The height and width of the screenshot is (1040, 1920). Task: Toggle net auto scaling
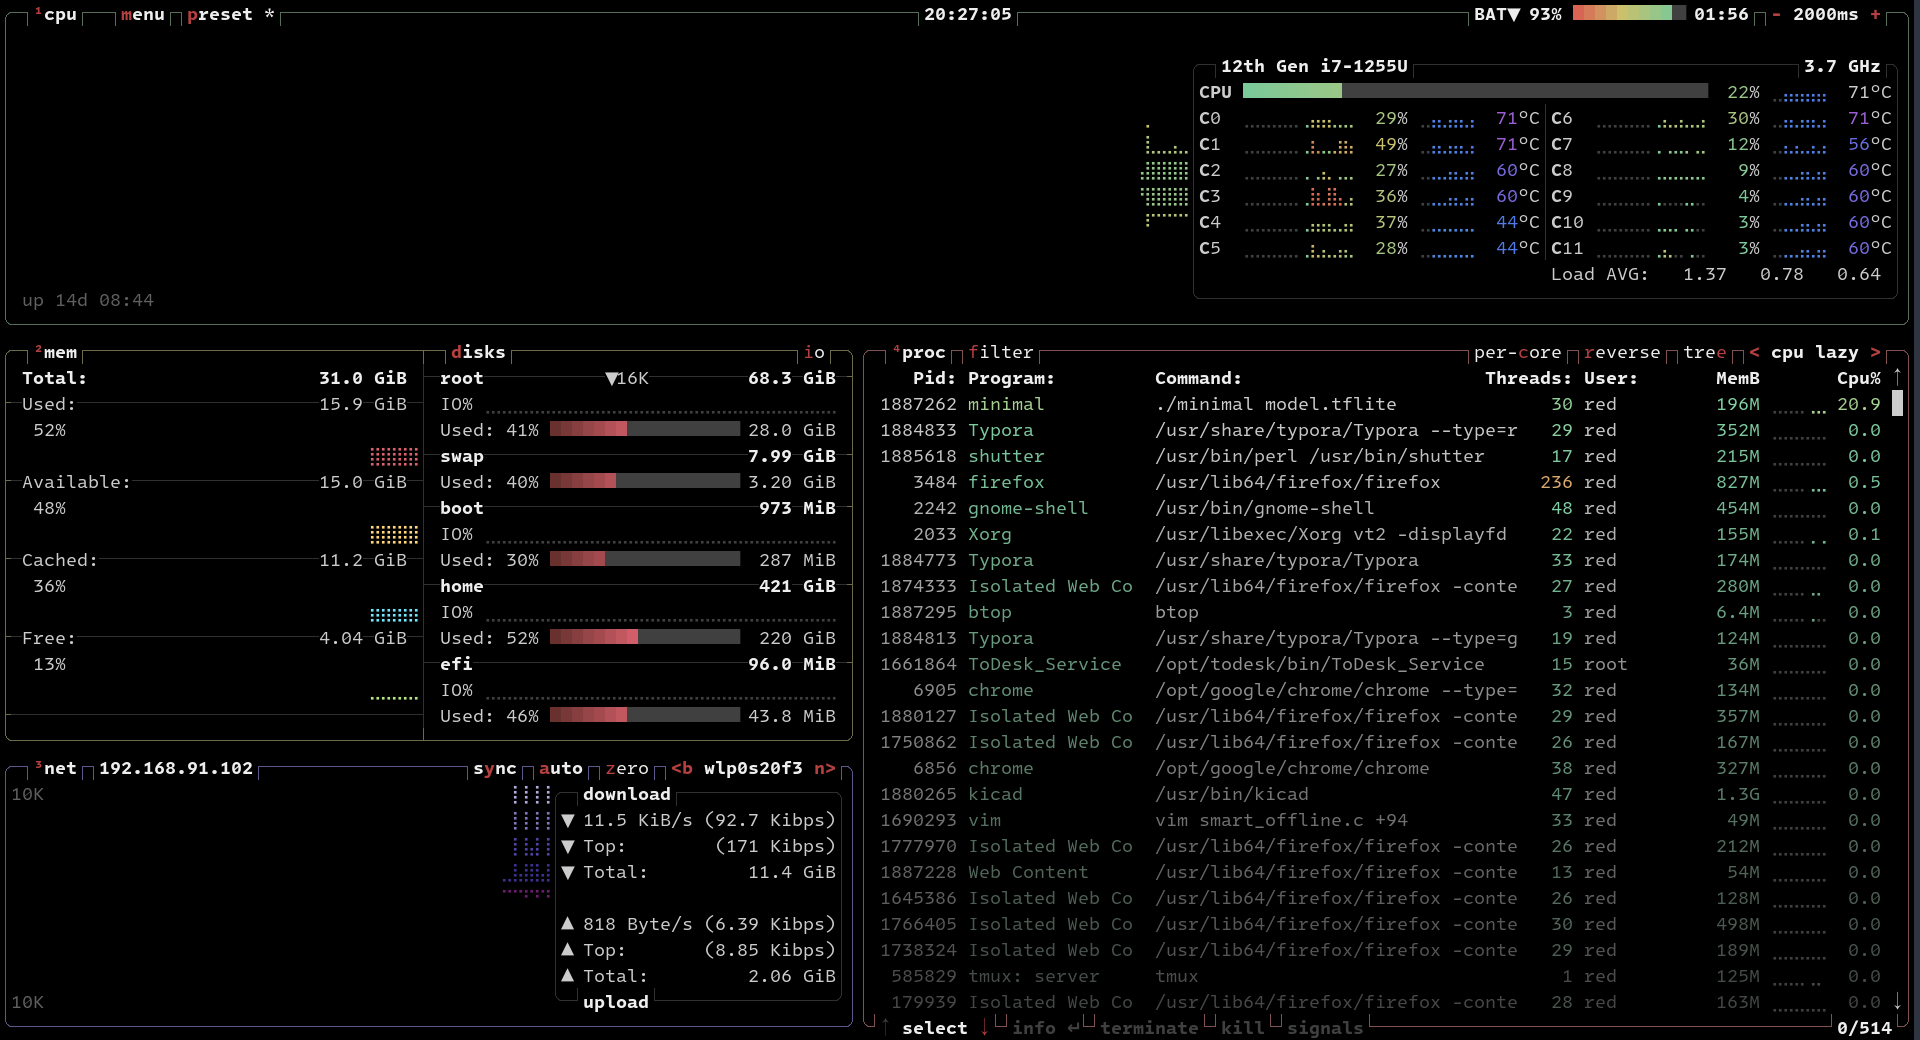click(560, 768)
